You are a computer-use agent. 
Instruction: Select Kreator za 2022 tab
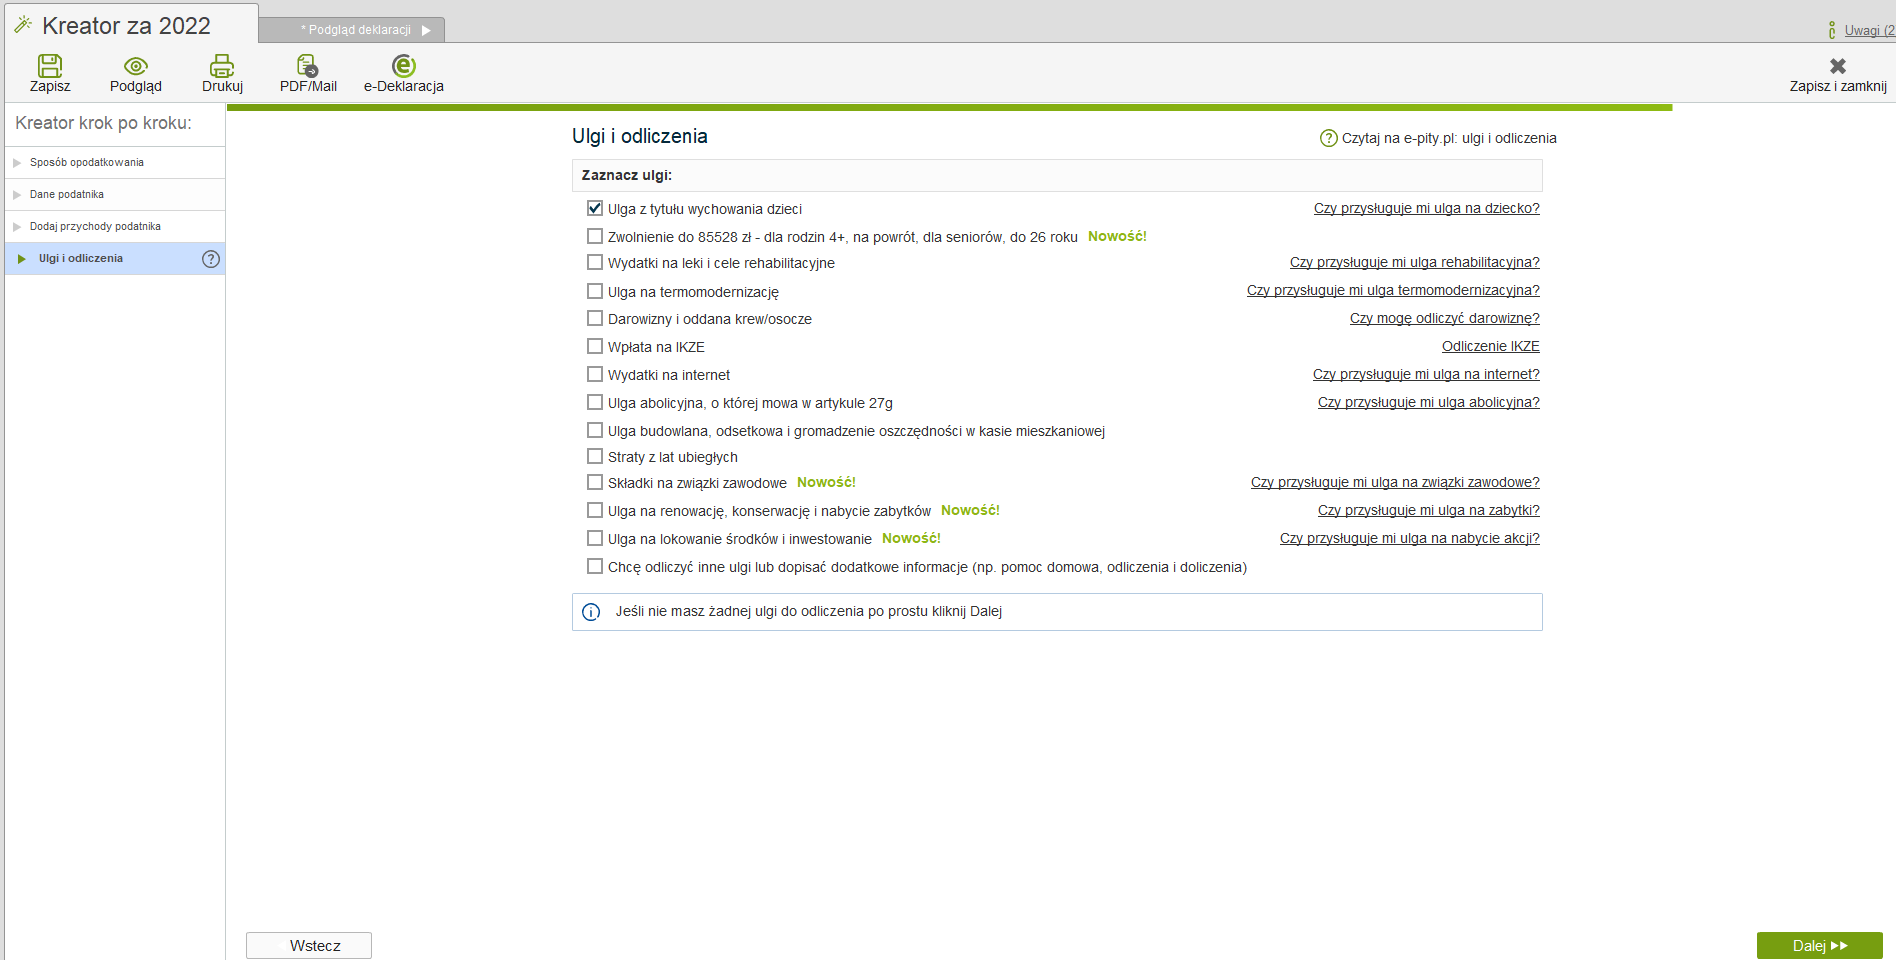[x=126, y=26]
